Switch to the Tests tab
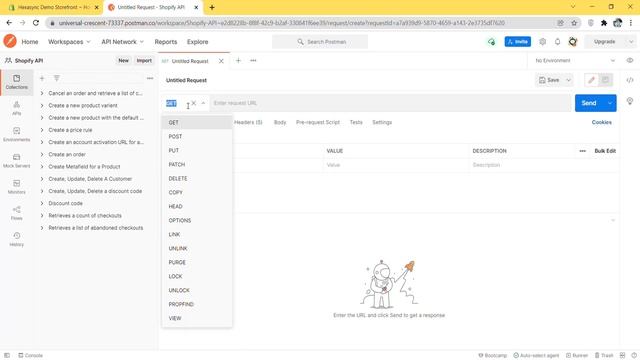The image size is (640, 360). pyautogui.click(x=356, y=122)
